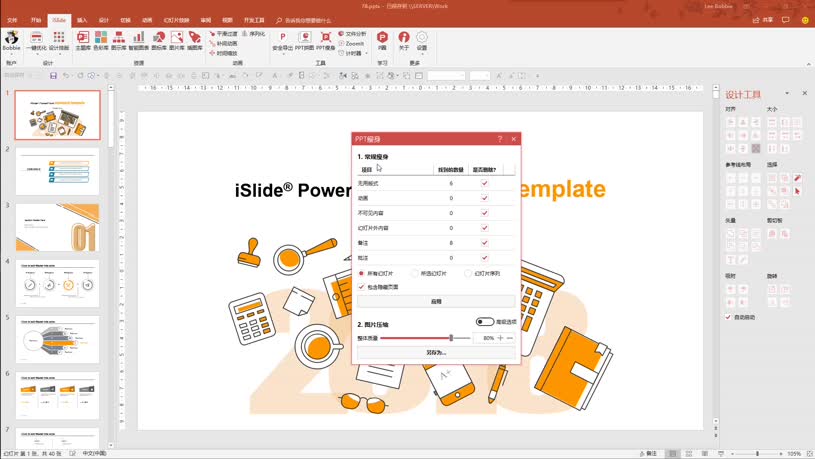The image size is (815, 459).
Task: Open the 开发工具 developer tab
Action: pos(254,20)
